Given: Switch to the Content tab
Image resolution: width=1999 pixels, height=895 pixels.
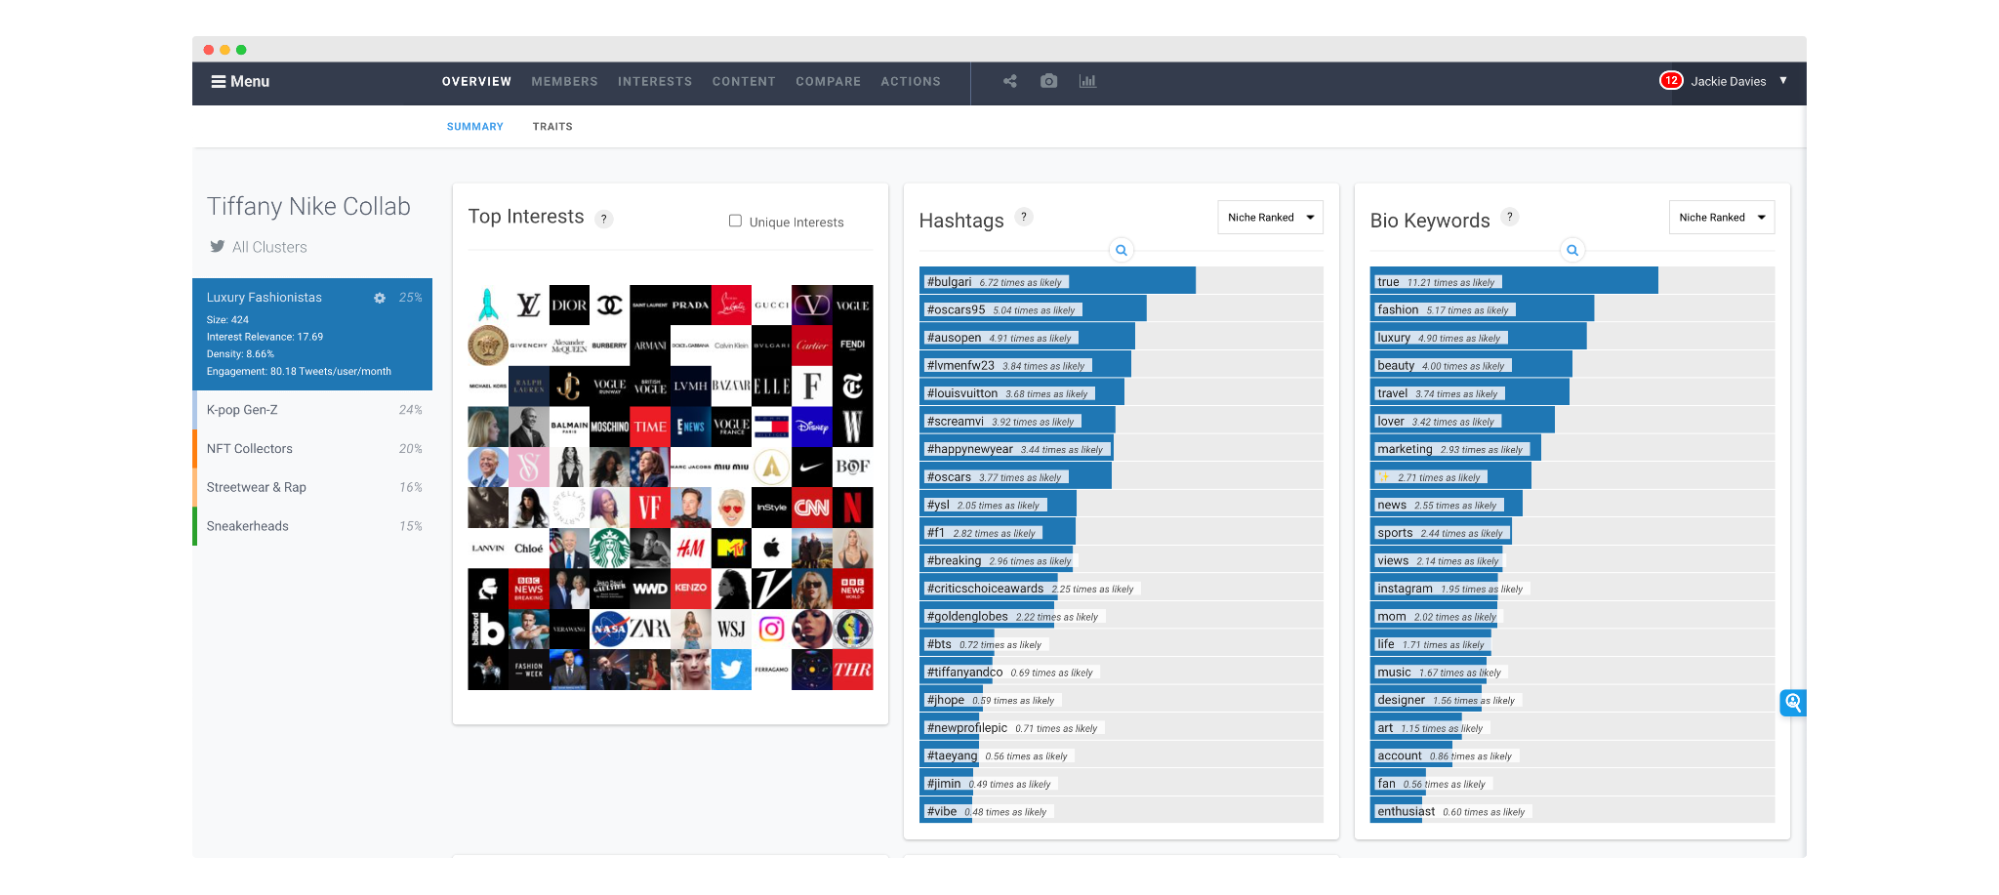Looking at the screenshot, I should tap(744, 82).
